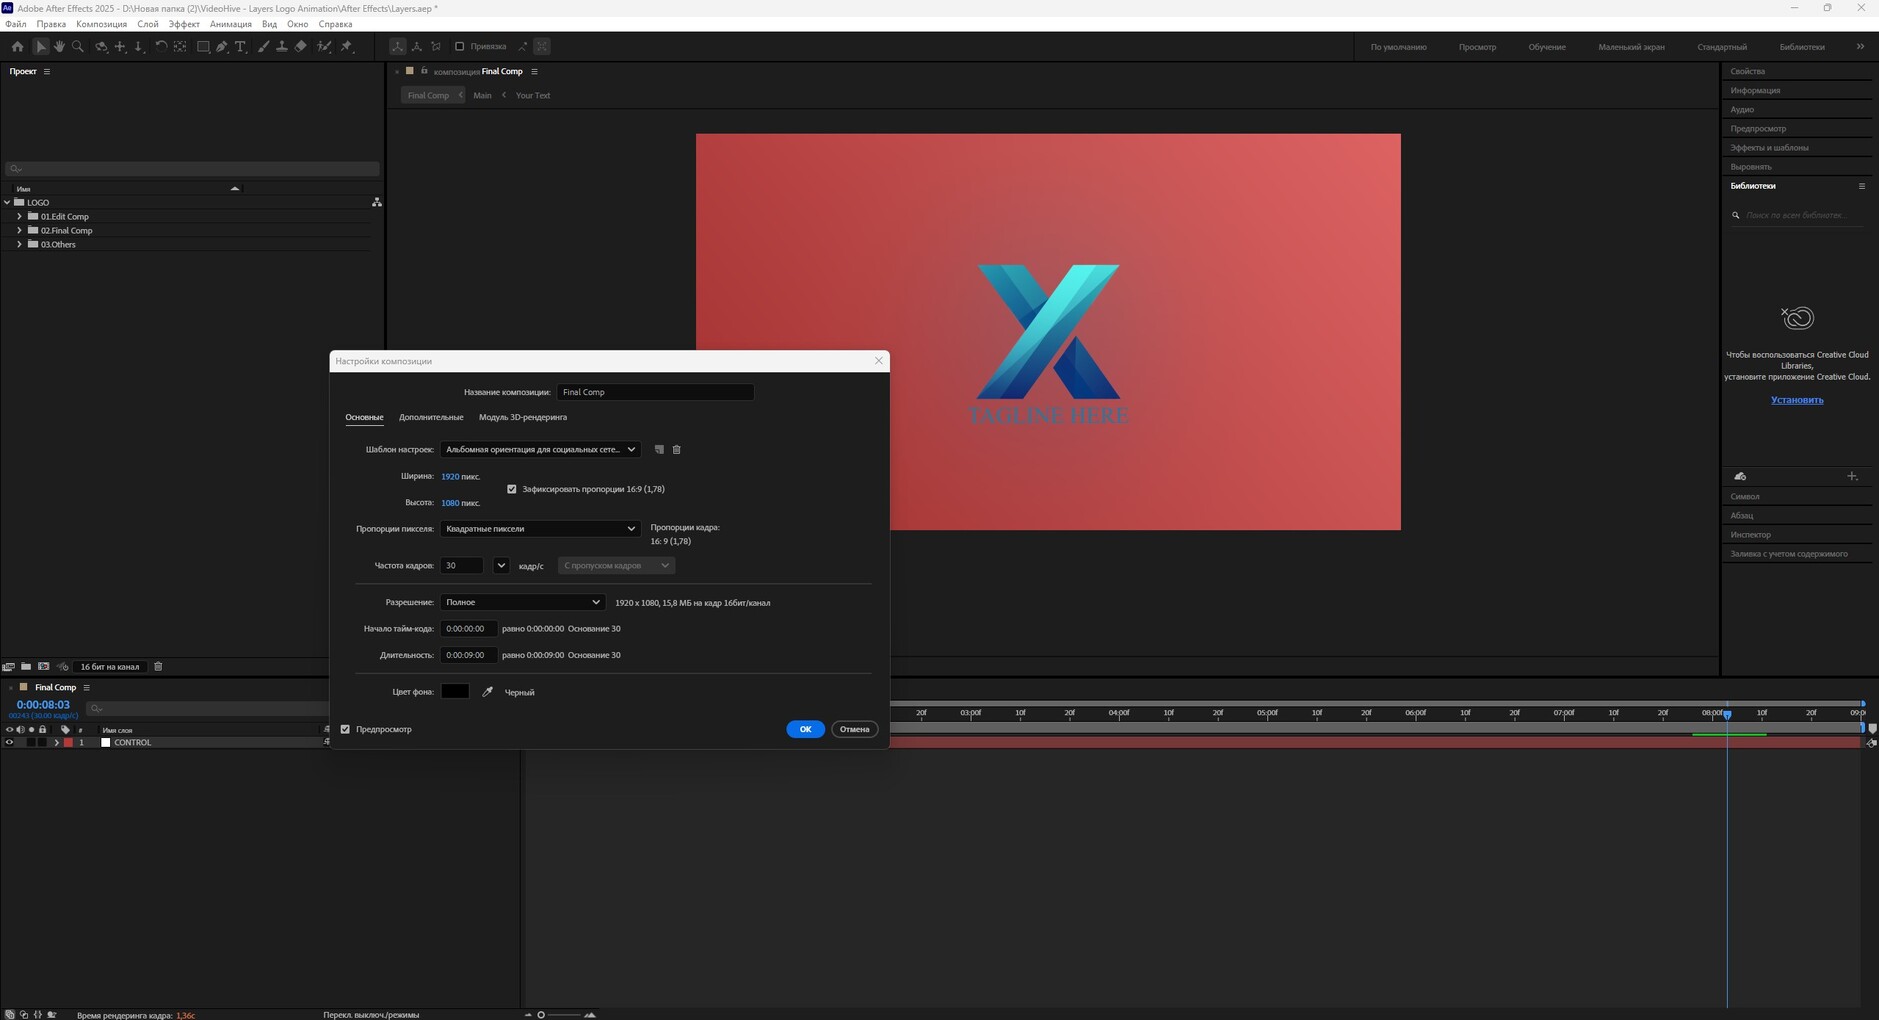Select the Type text tool
The width and height of the screenshot is (1879, 1020).
coord(241,47)
